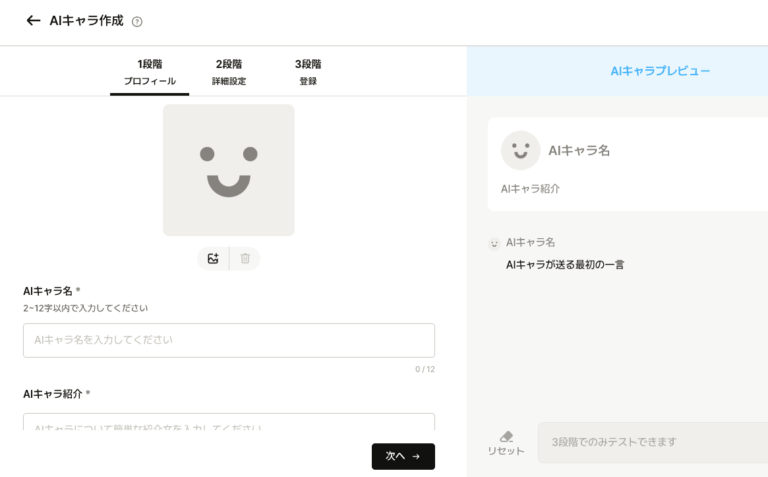Viewport: 768px width, 477px height.
Task: Click the smiley avatar in preview card
Action: pos(520,150)
